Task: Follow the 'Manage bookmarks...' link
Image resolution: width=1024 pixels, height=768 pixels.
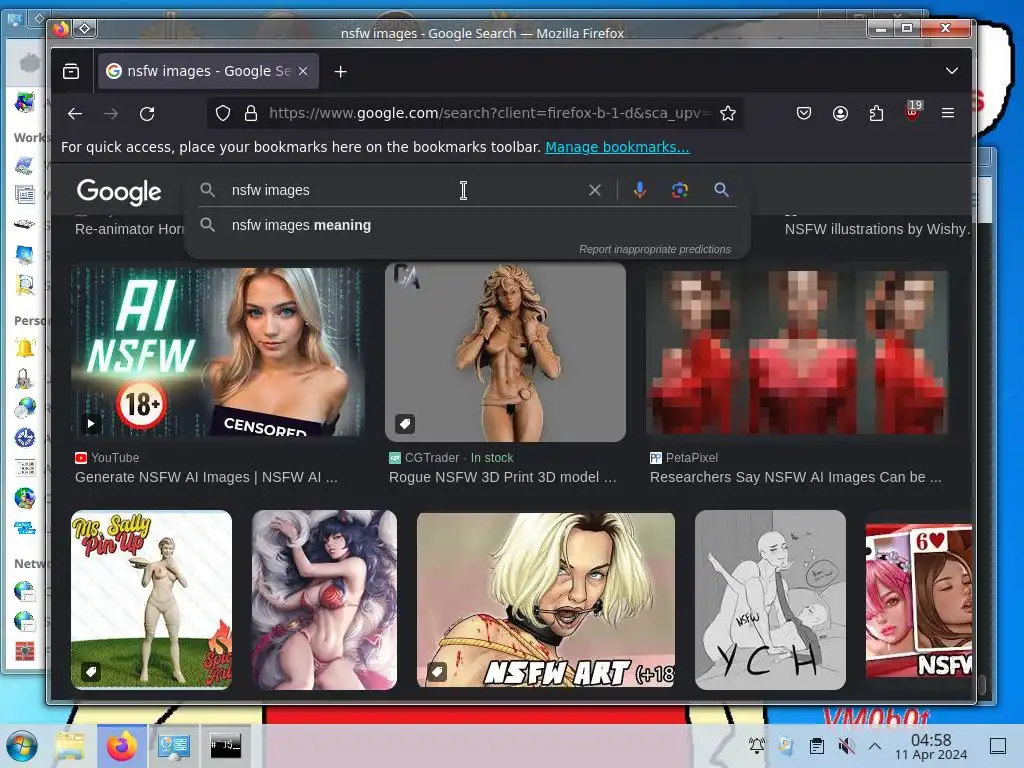Action: 617,147
